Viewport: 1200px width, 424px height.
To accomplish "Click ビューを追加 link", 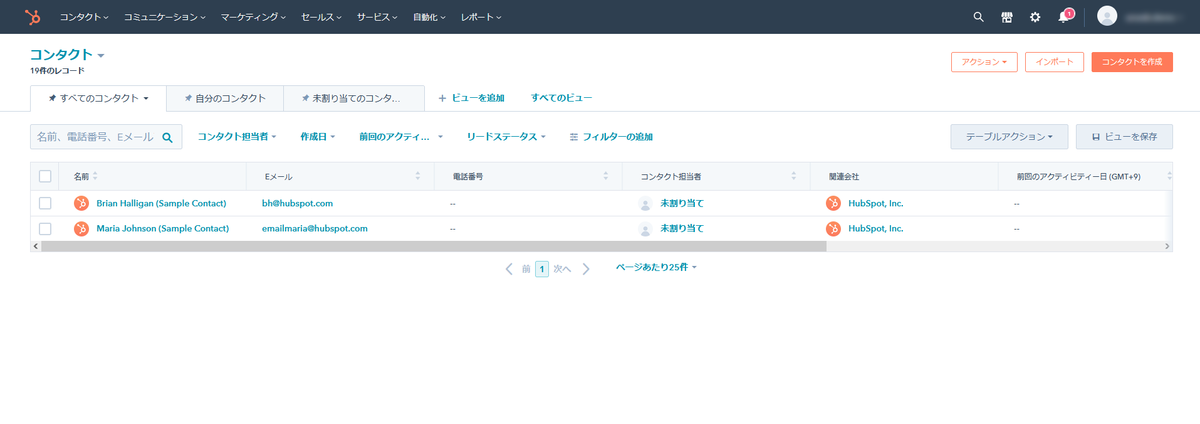I will (x=471, y=98).
